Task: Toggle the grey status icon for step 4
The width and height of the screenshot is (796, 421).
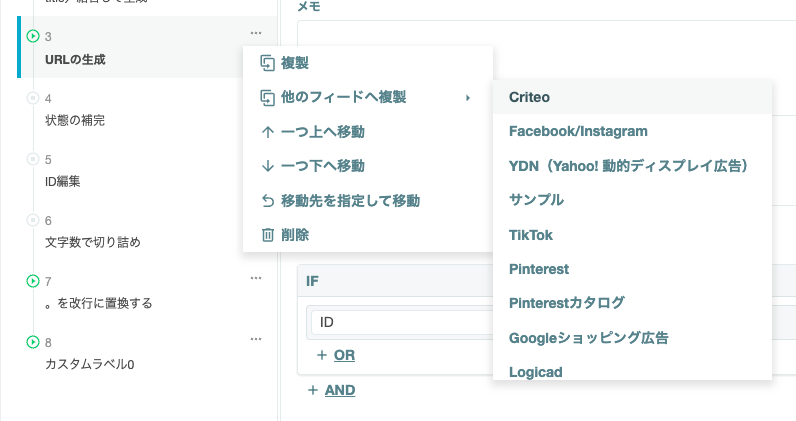Action: coord(32,98)
